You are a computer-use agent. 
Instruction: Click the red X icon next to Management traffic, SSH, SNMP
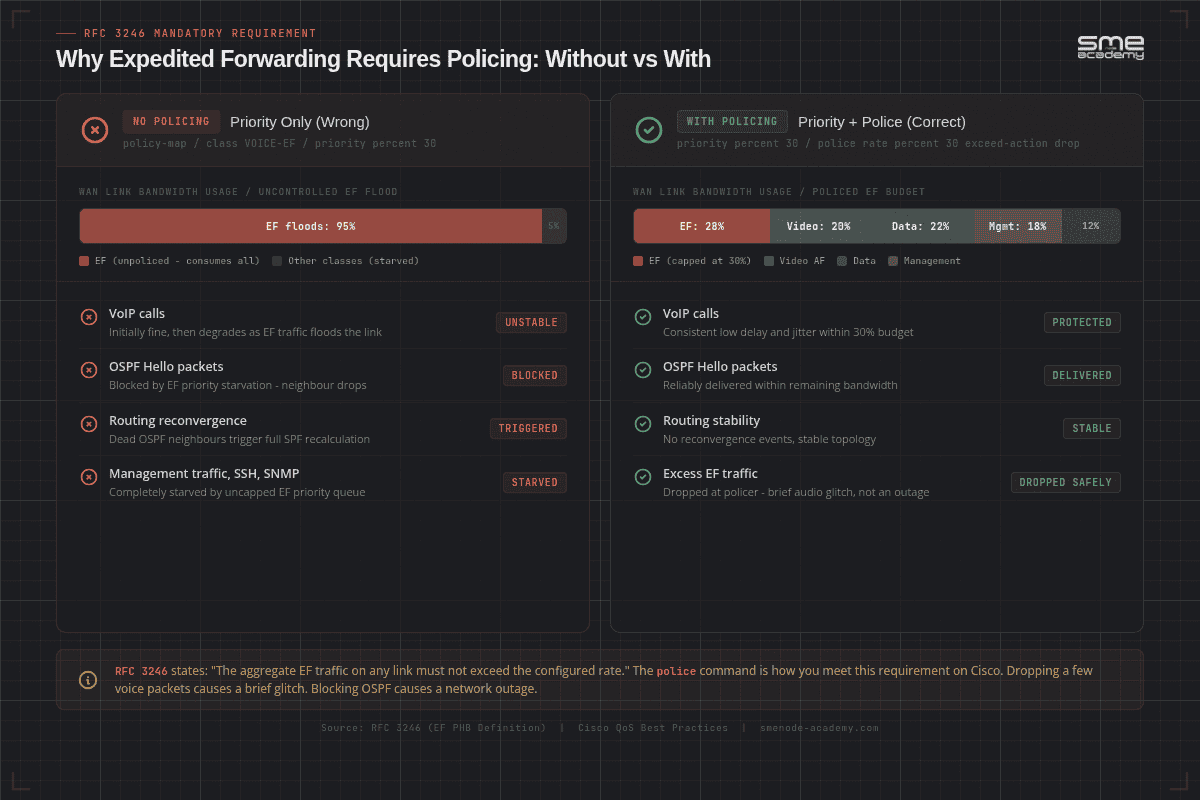point(89,477)
